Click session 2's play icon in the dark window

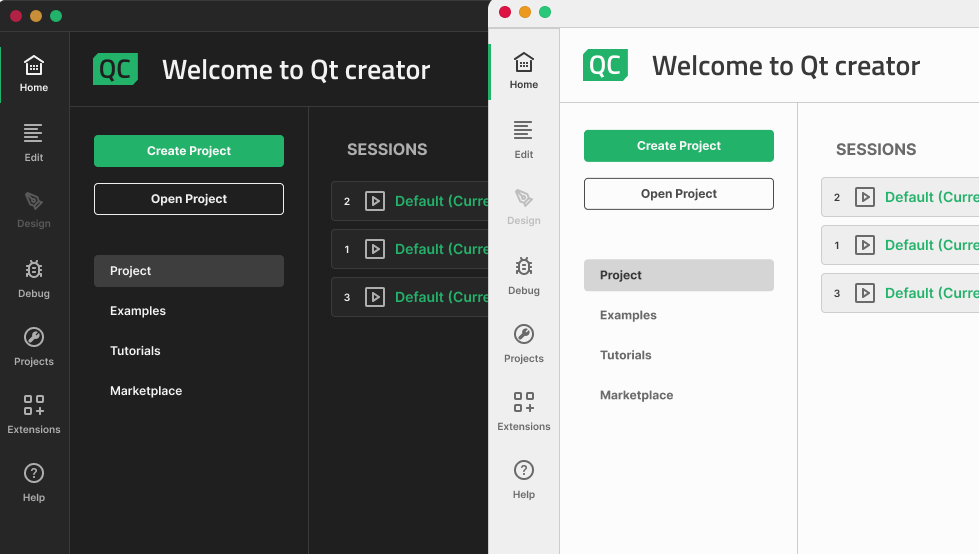pyautogui.click(x=375, y=201)
